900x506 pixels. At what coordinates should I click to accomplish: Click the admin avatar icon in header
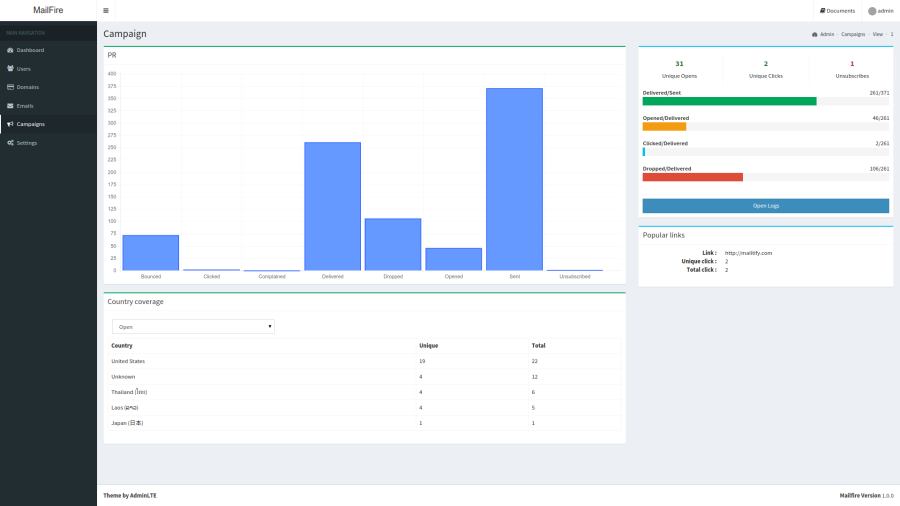(872, 11)
